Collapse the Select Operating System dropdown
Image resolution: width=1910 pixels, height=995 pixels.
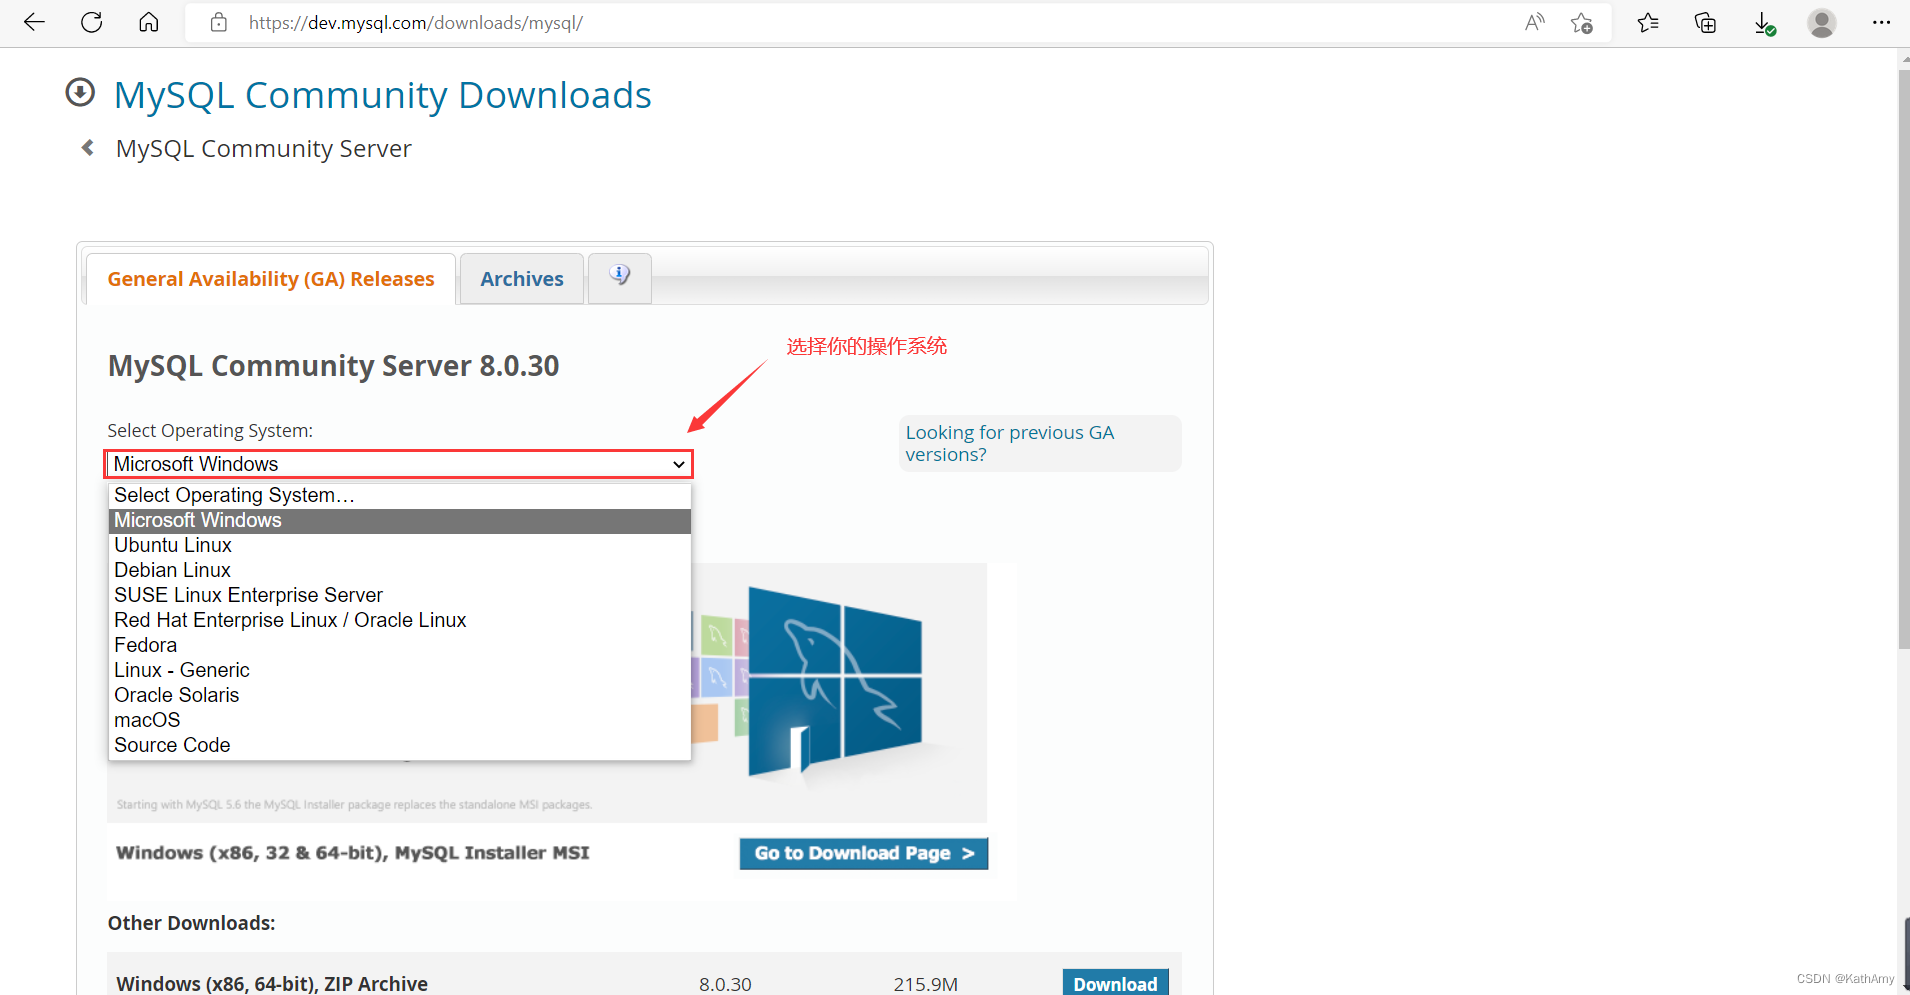[x=399, y=464]
